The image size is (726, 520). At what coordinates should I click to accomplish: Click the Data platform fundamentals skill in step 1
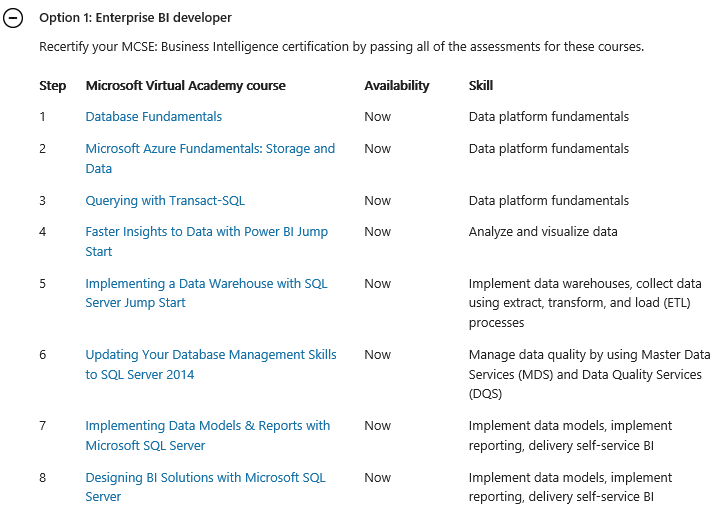tap(549, 117)
